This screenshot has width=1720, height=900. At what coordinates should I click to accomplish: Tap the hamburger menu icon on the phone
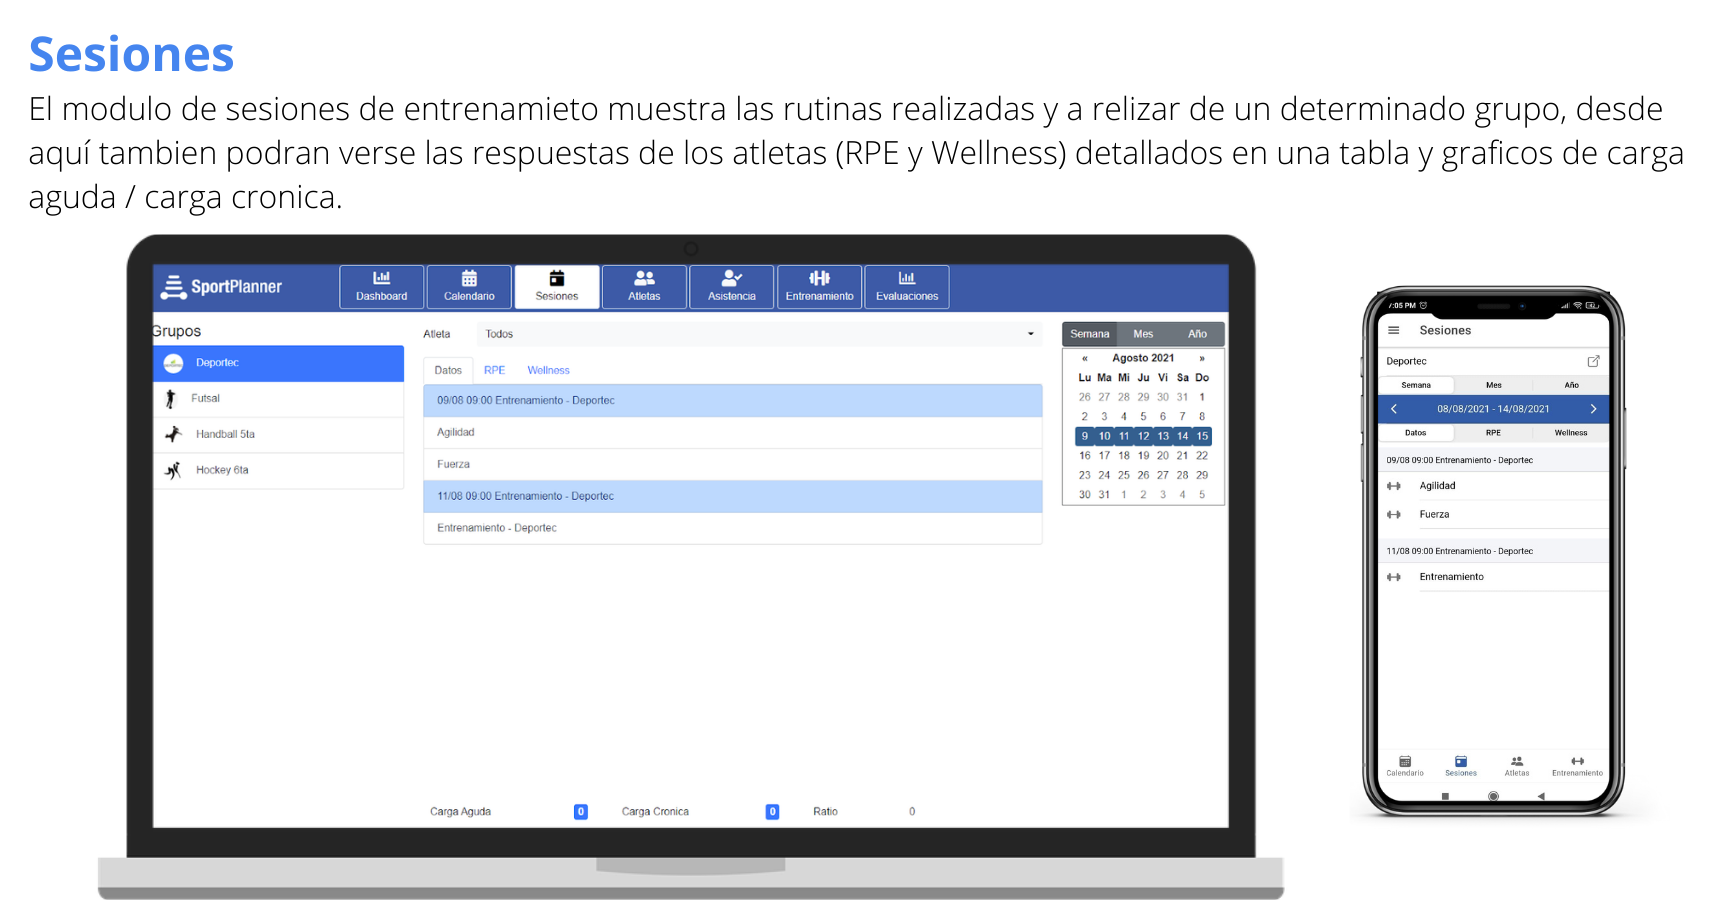point(1393,330)
